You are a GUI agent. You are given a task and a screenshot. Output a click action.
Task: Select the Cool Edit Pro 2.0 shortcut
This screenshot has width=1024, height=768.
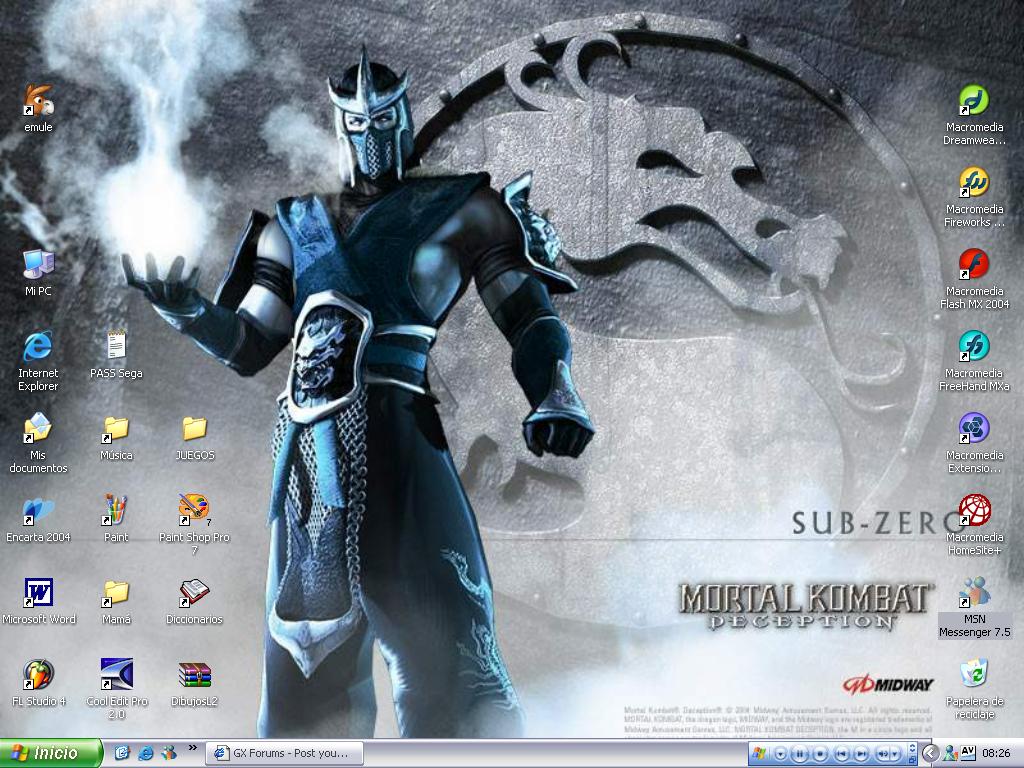pyautogui.click(x=116, y=688)
